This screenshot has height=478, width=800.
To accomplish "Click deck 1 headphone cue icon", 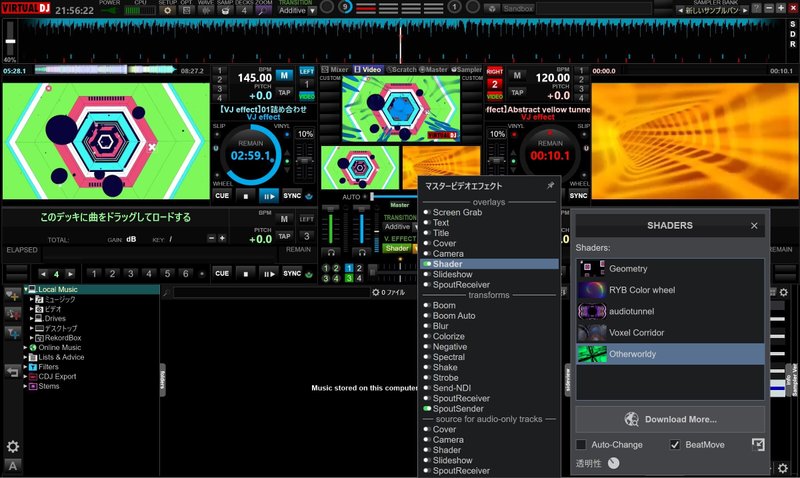I will pos(331,252).
